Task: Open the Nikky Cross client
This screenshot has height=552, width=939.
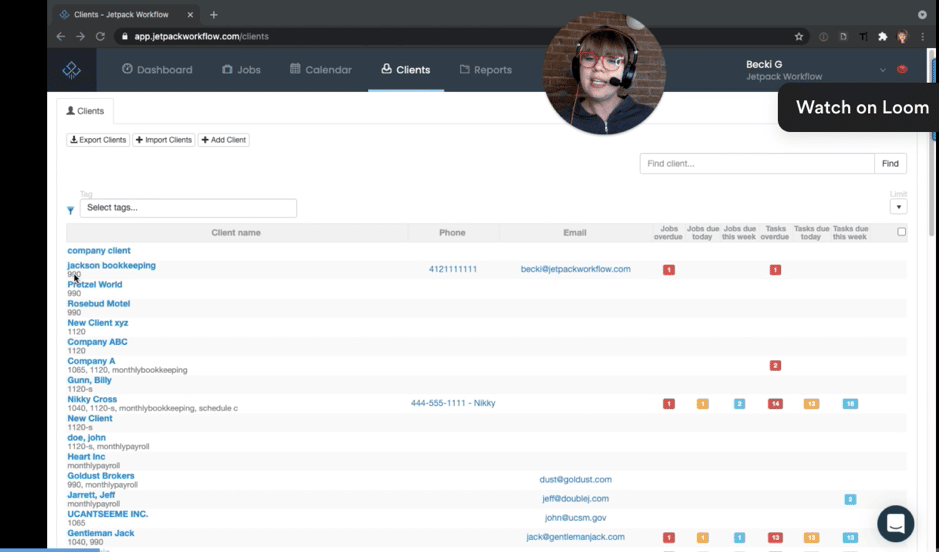Action: (x=92, y=399)
